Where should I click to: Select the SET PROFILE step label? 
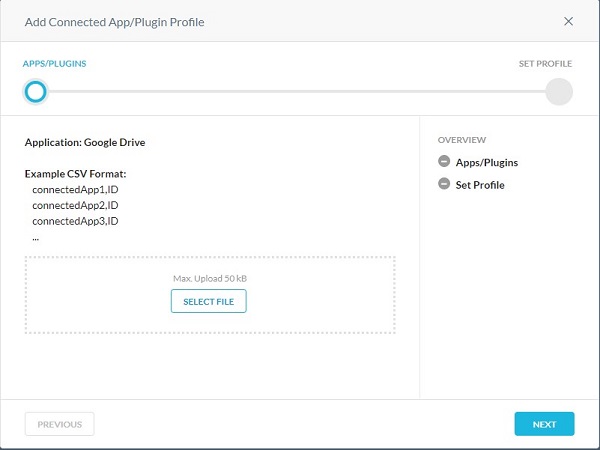point(545,64)
